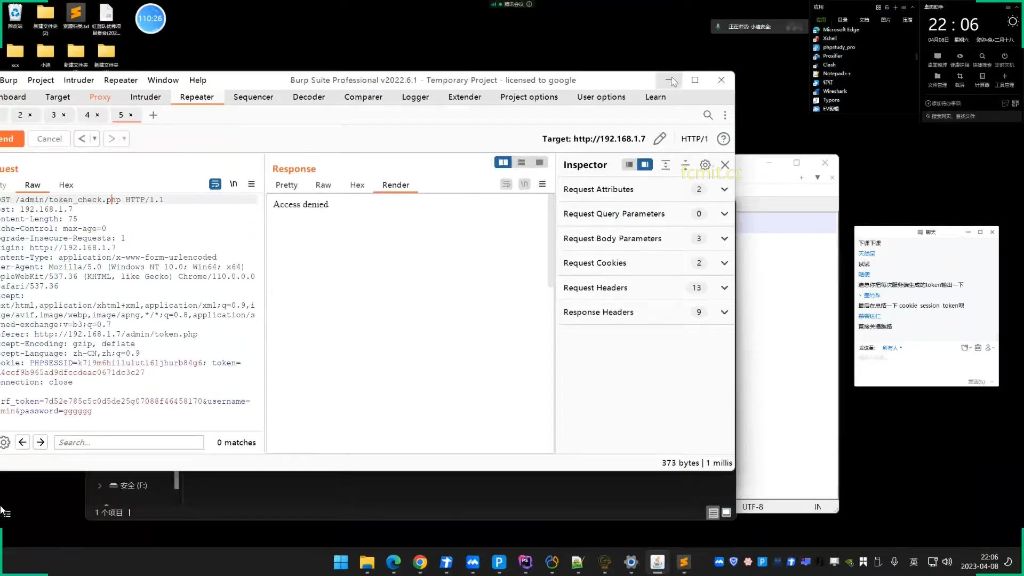The height and width of the screenshot is (576, 1024).
Task: Expand all Inspector sections icon
Action: [665, 165]
